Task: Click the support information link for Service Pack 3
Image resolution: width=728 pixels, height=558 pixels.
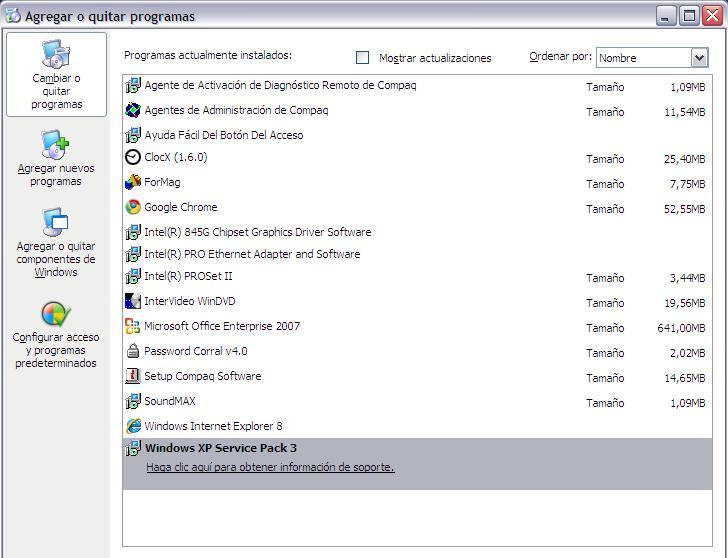Action: 270,467
